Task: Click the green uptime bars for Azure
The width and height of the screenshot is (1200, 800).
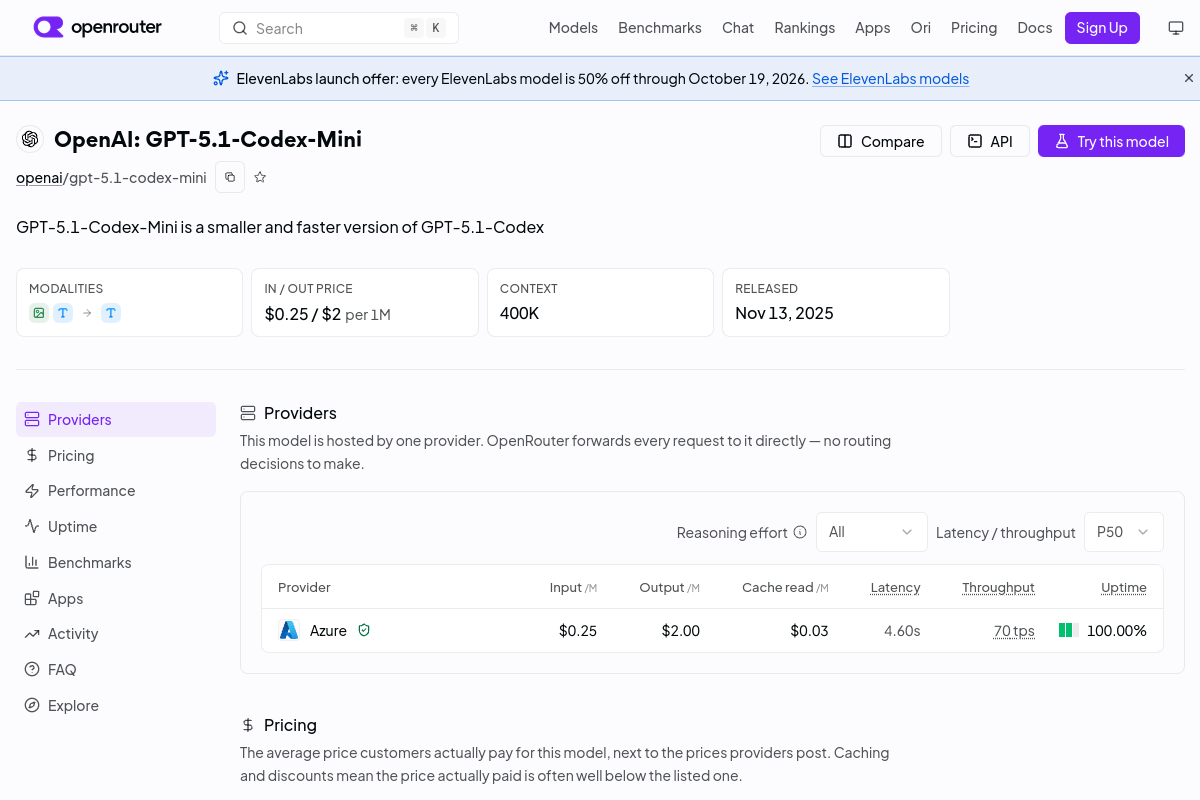Action: click(1068, 630)
